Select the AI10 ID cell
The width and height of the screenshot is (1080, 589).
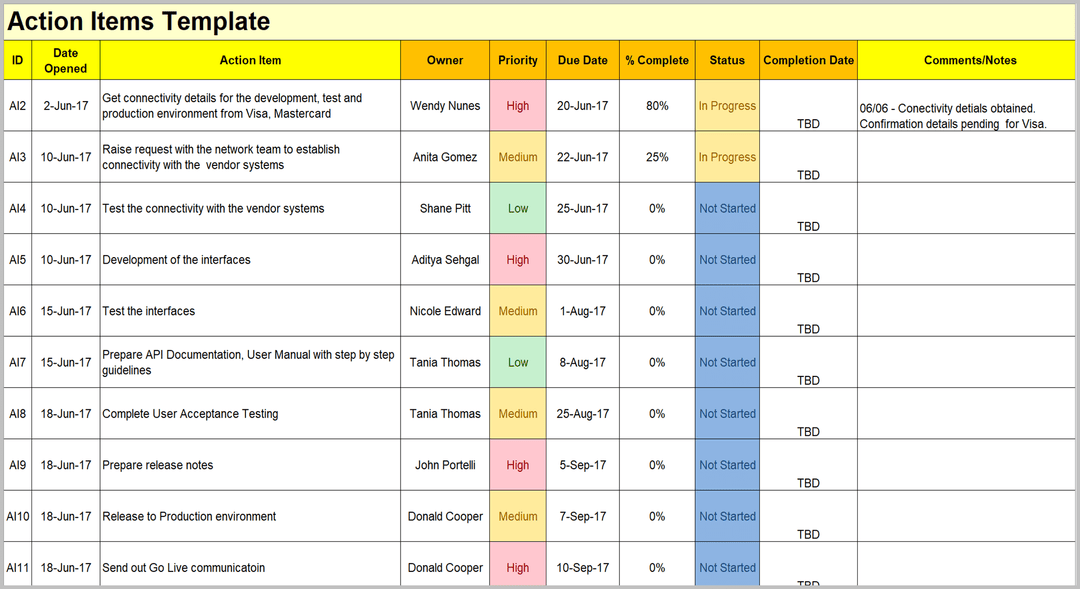(18, 517)
